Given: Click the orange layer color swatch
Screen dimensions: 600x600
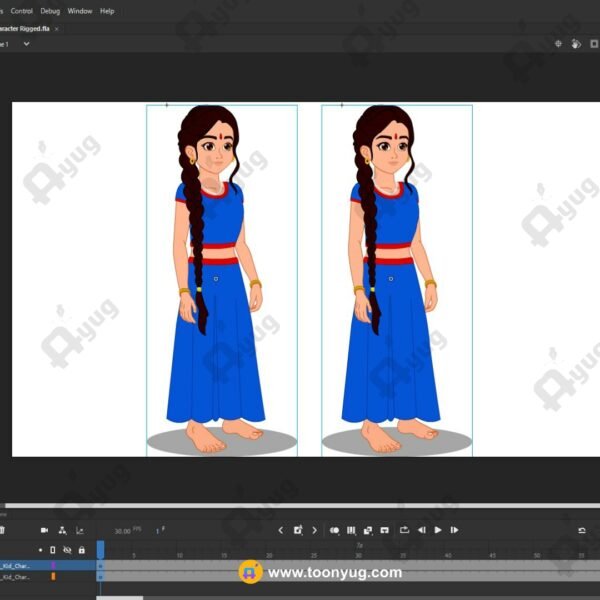Looking at the screenshot, I should point(53,576).
